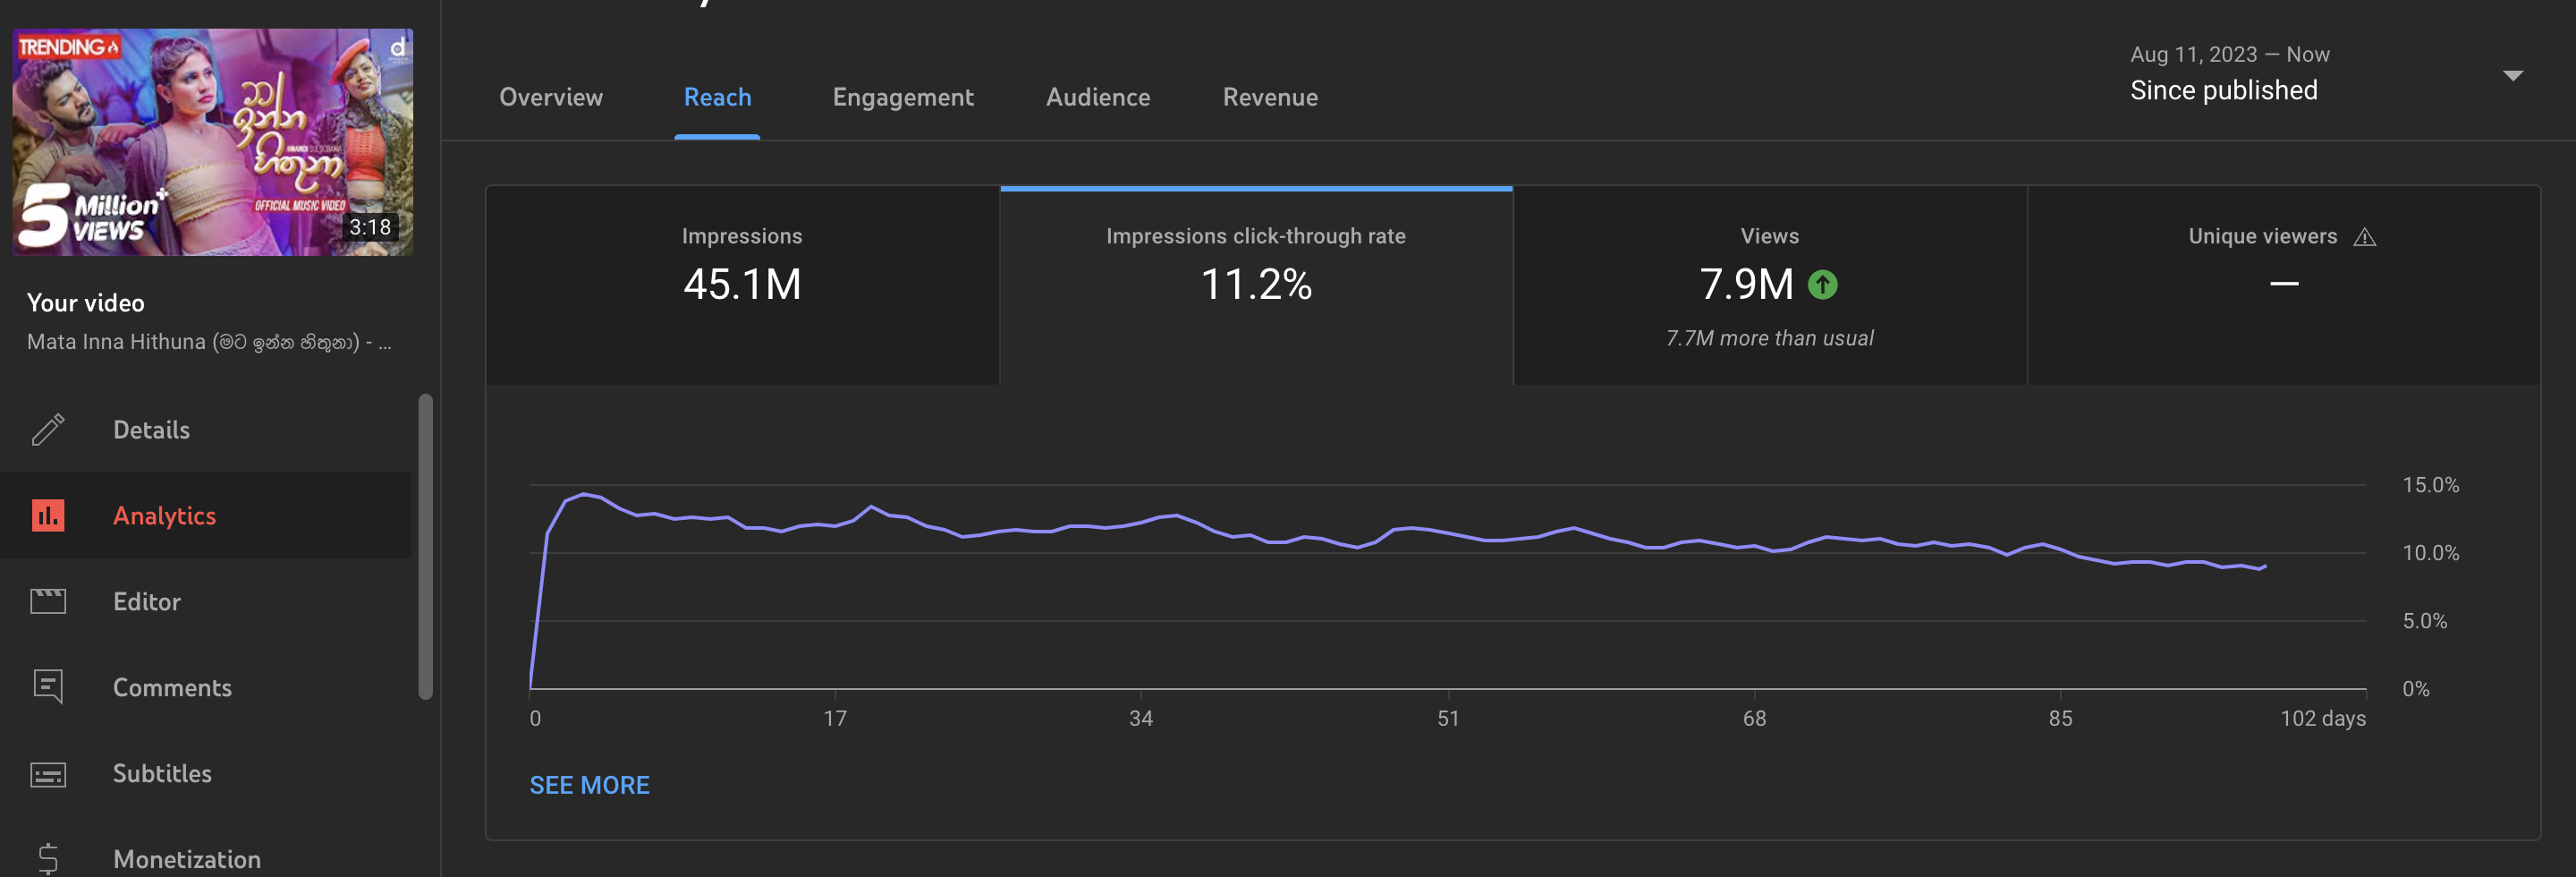Open Subtitles in the sidebar
The image size is (2576, 877).
[206, 773]
